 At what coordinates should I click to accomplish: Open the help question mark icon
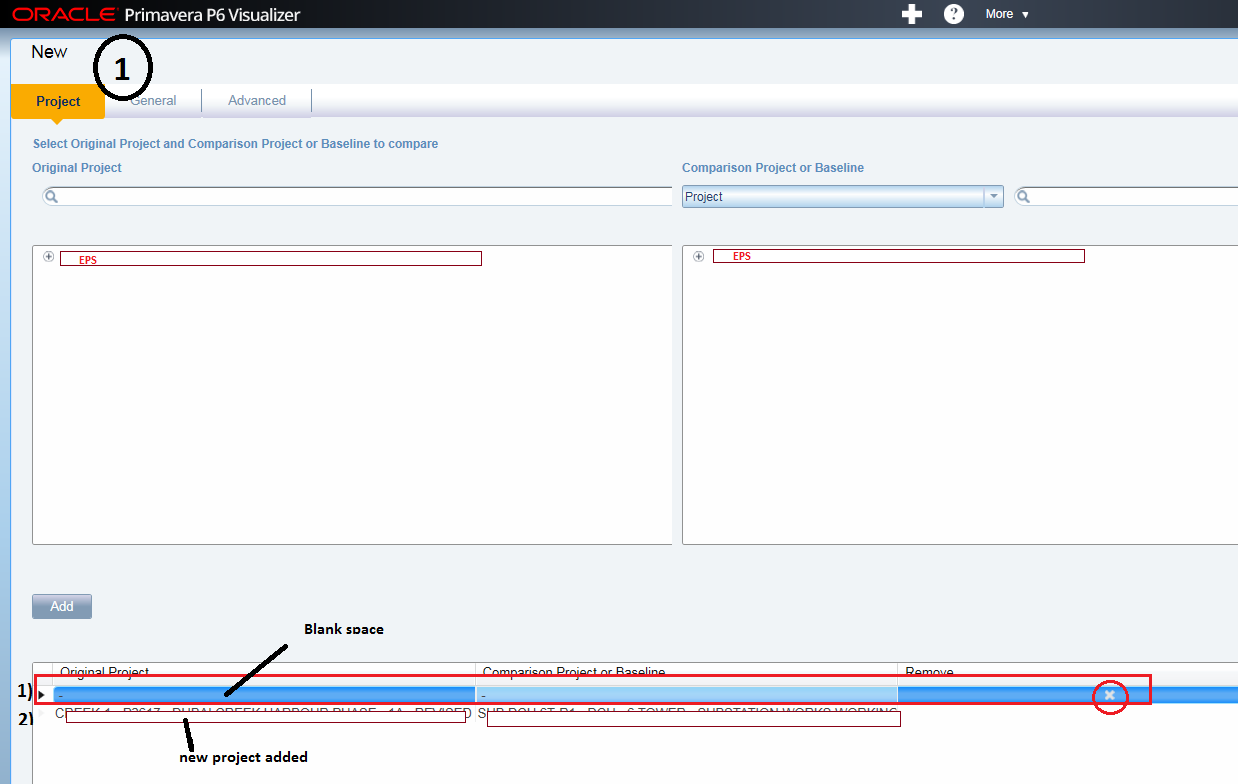[954, 14]
